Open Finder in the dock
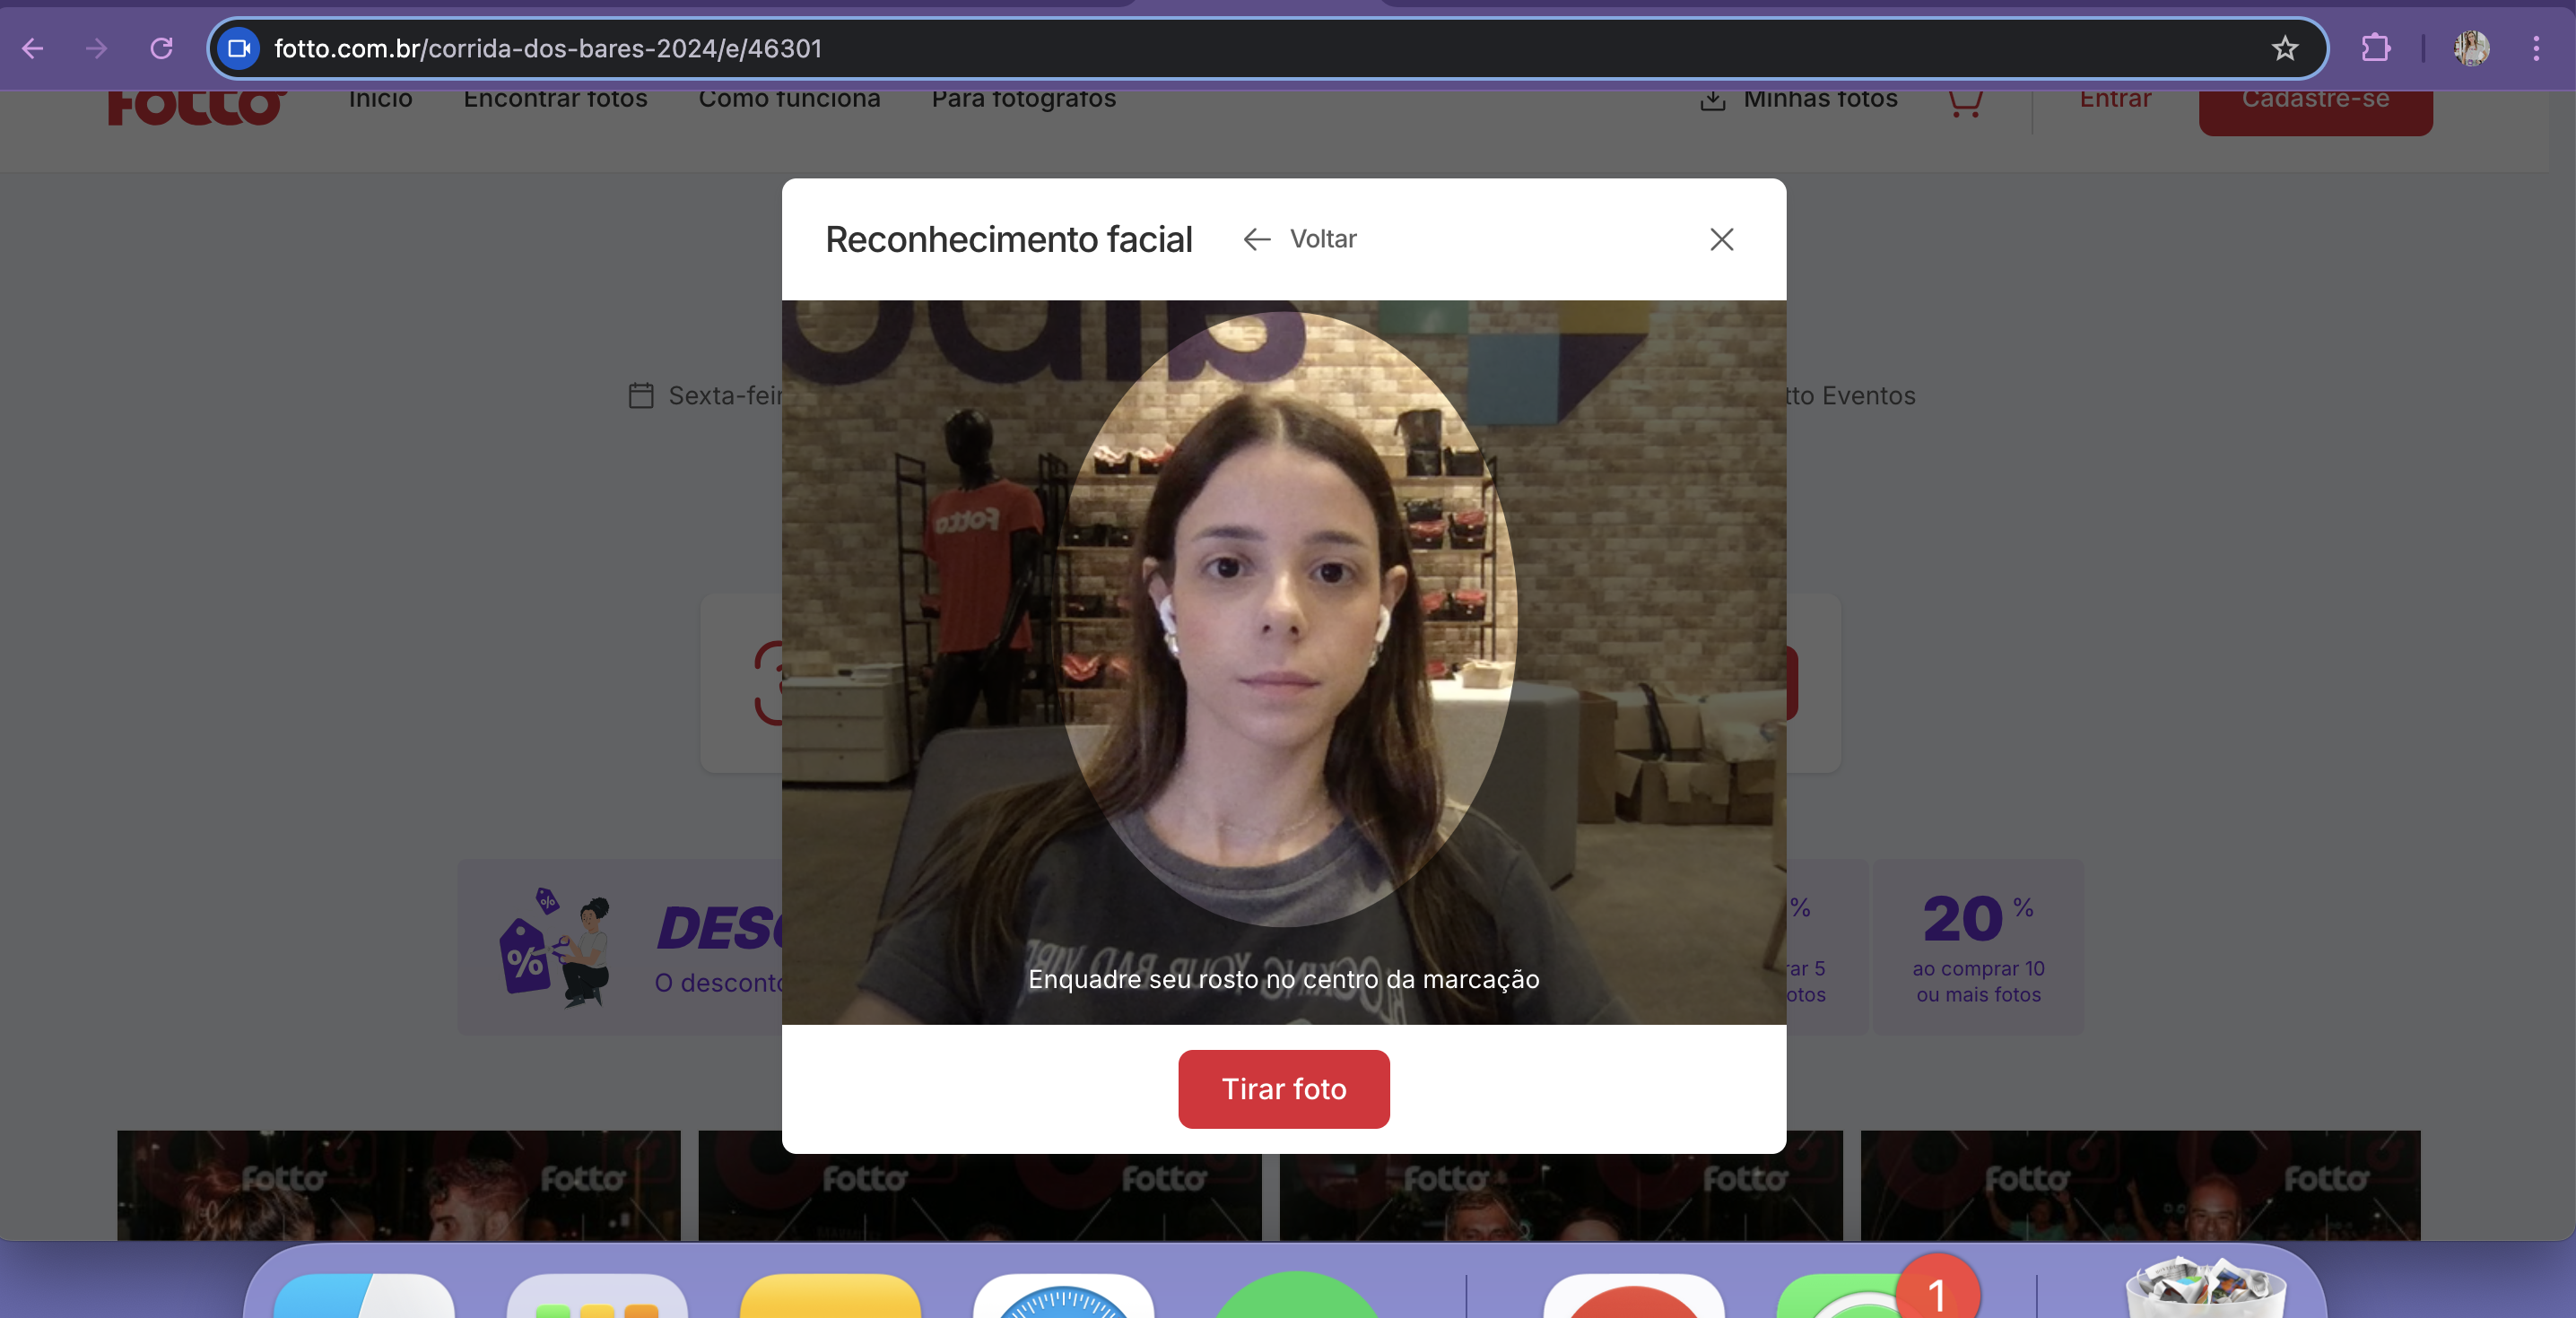2576x1318 pixels. point(364,1296)
